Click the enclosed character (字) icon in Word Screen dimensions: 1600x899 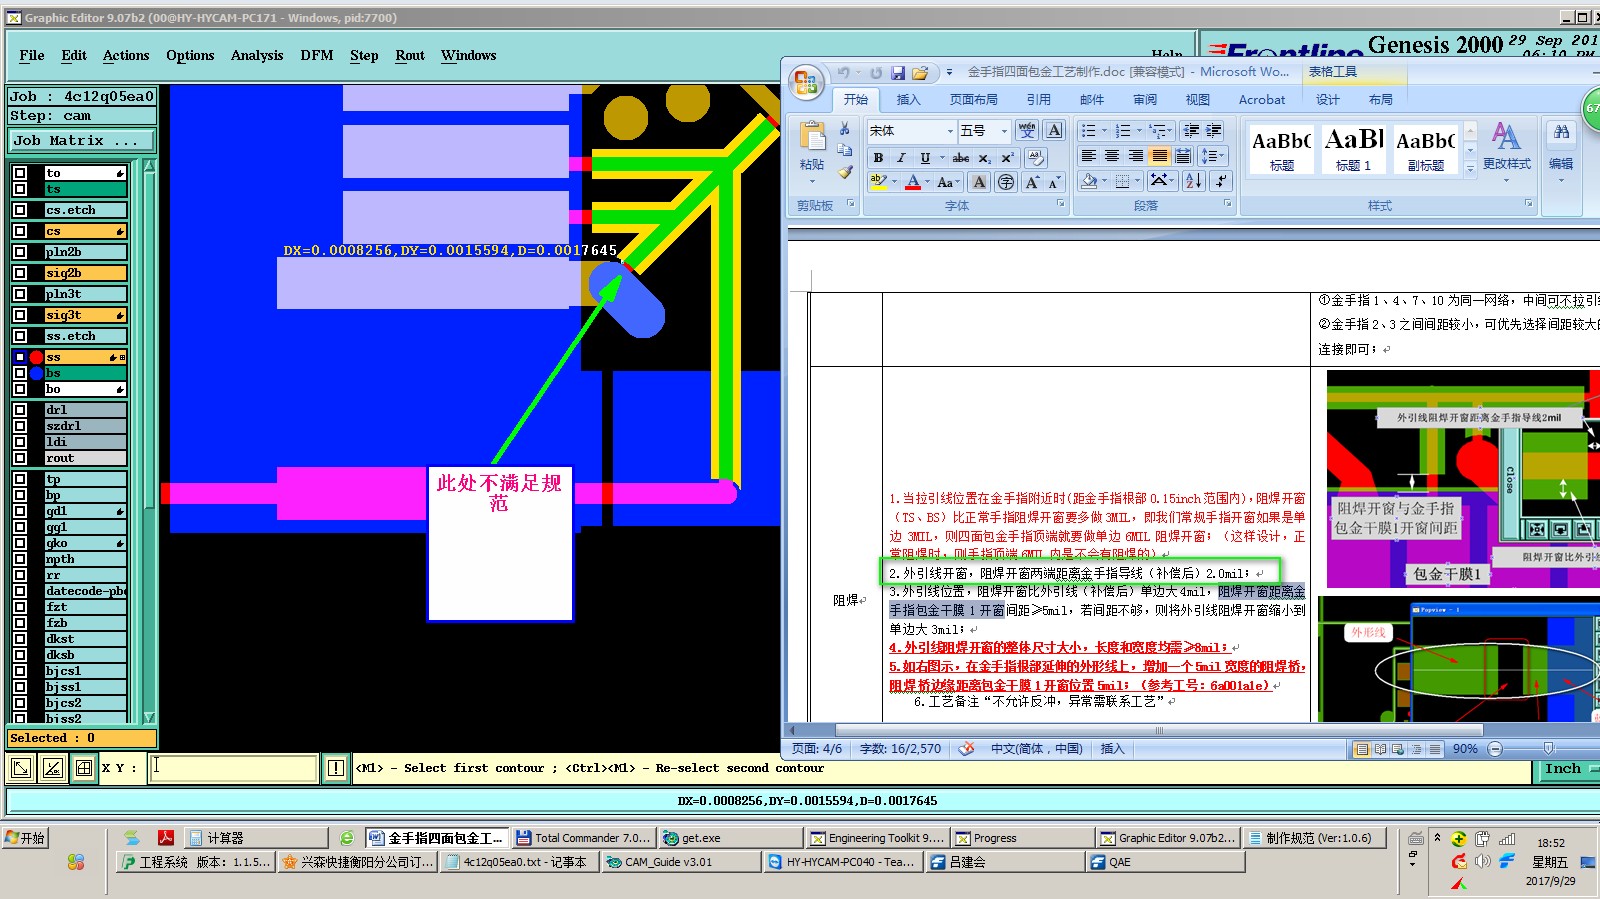tap(1006, 182)
